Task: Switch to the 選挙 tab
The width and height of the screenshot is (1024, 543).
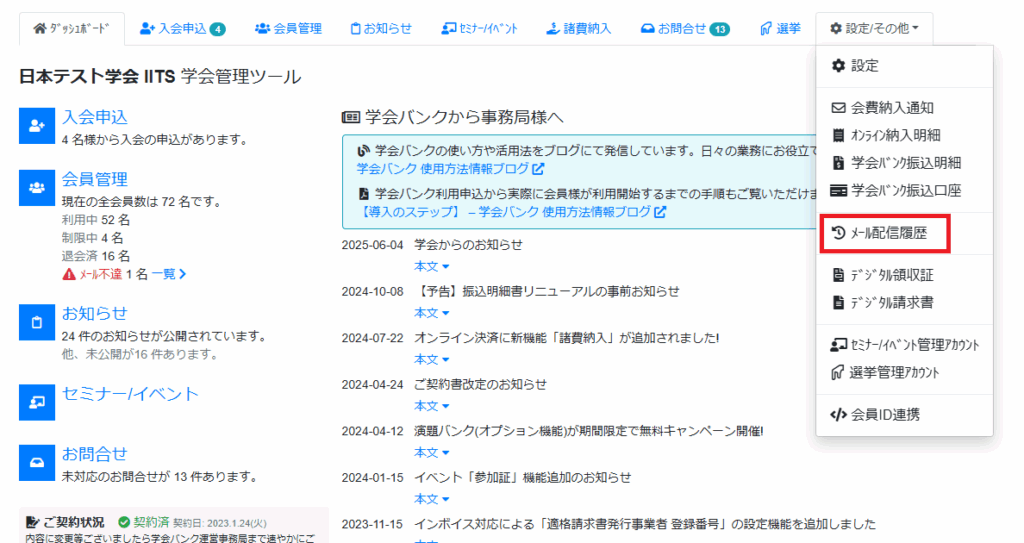Action: tap(780, 28)
